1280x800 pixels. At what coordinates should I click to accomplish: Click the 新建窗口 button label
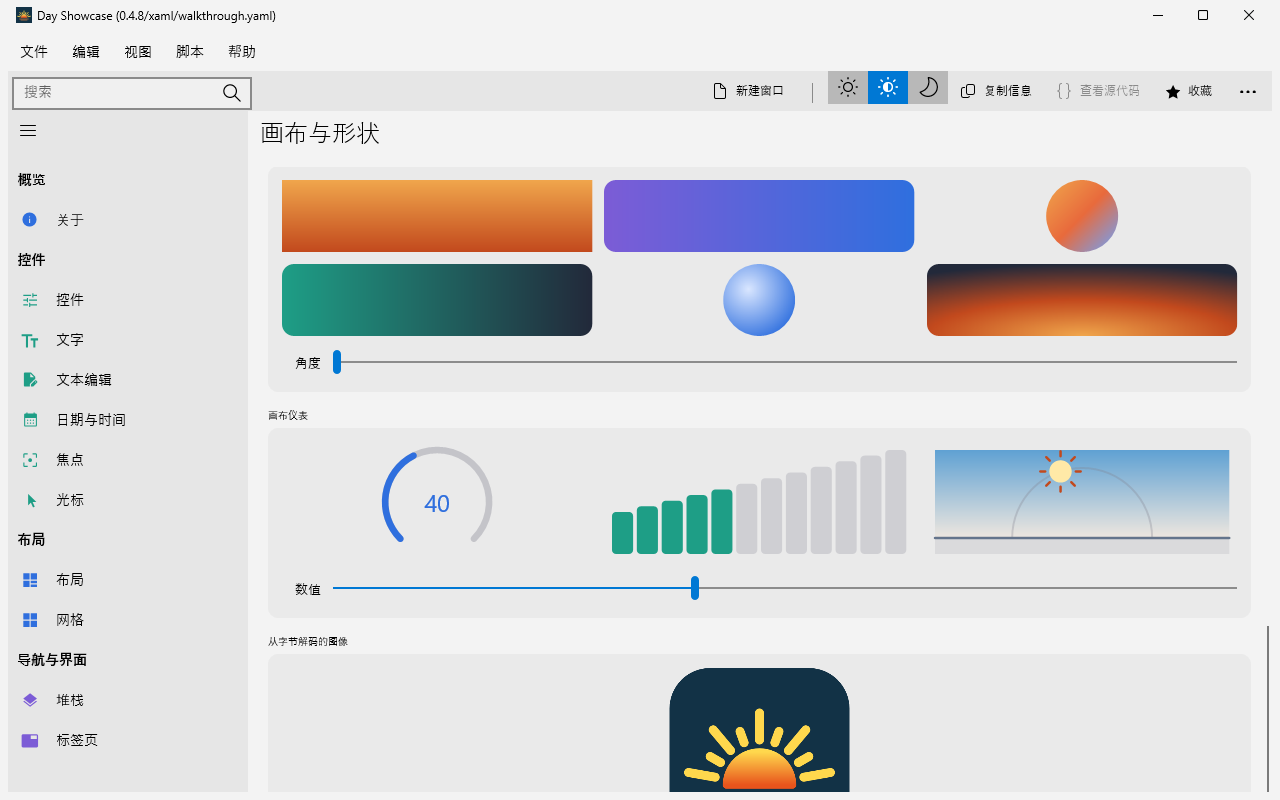(x=760, y=91)
